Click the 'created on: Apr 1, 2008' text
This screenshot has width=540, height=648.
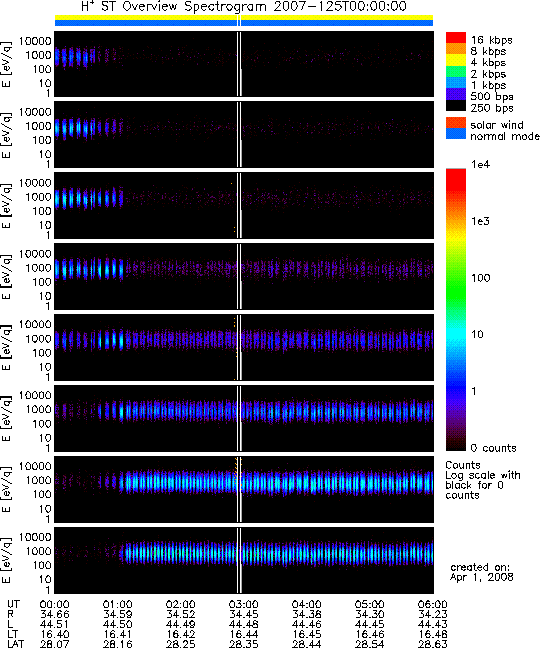tap(481, 572)
